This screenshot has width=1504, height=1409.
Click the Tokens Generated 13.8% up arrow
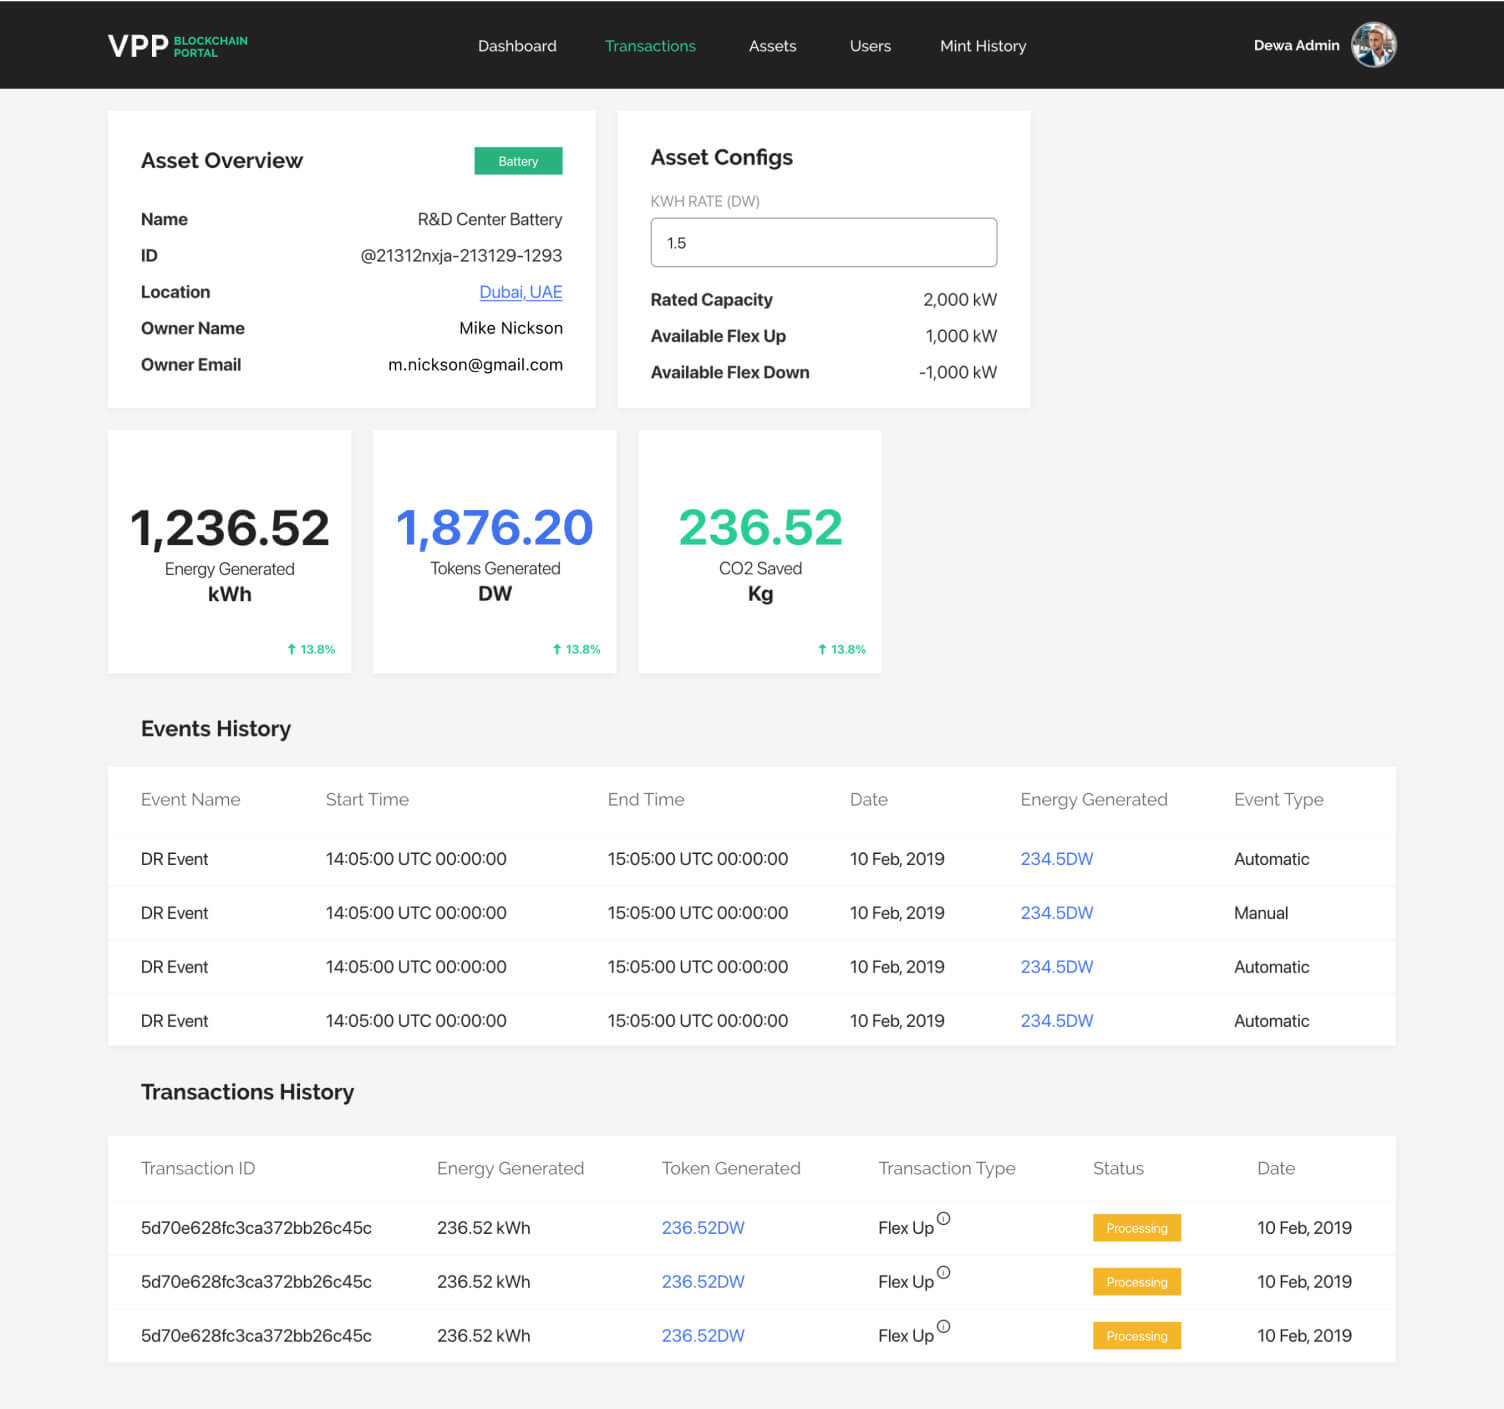(x=557, y=649)
